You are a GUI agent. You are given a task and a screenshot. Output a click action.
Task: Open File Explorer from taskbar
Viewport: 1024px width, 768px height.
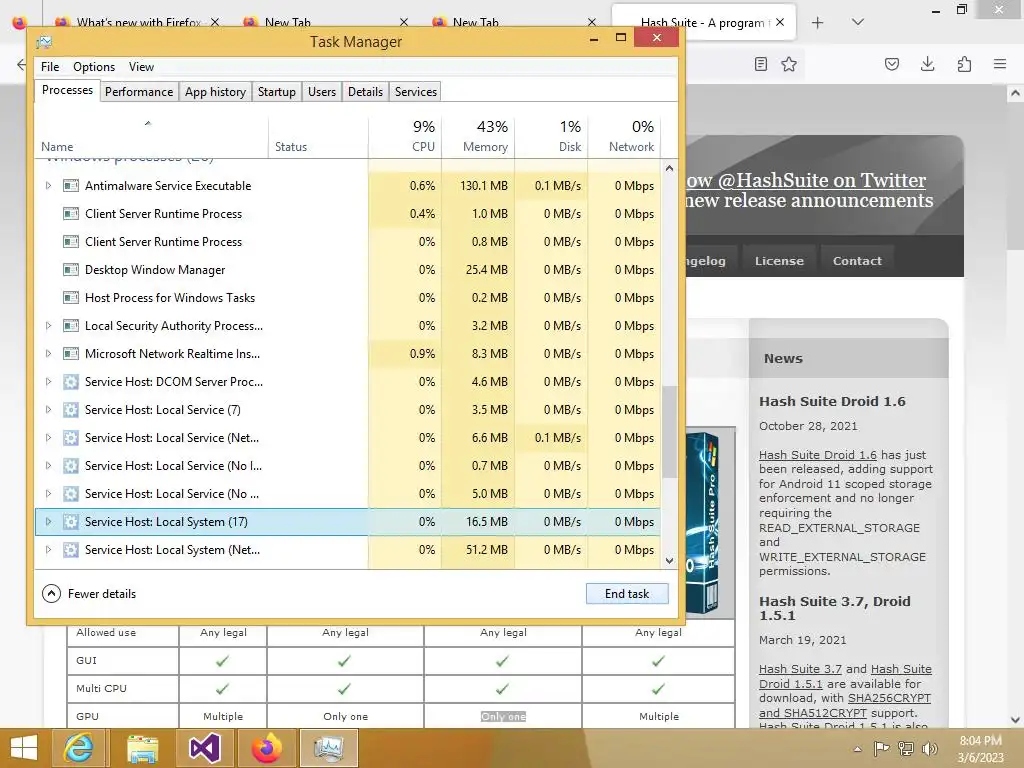point(142,748)
